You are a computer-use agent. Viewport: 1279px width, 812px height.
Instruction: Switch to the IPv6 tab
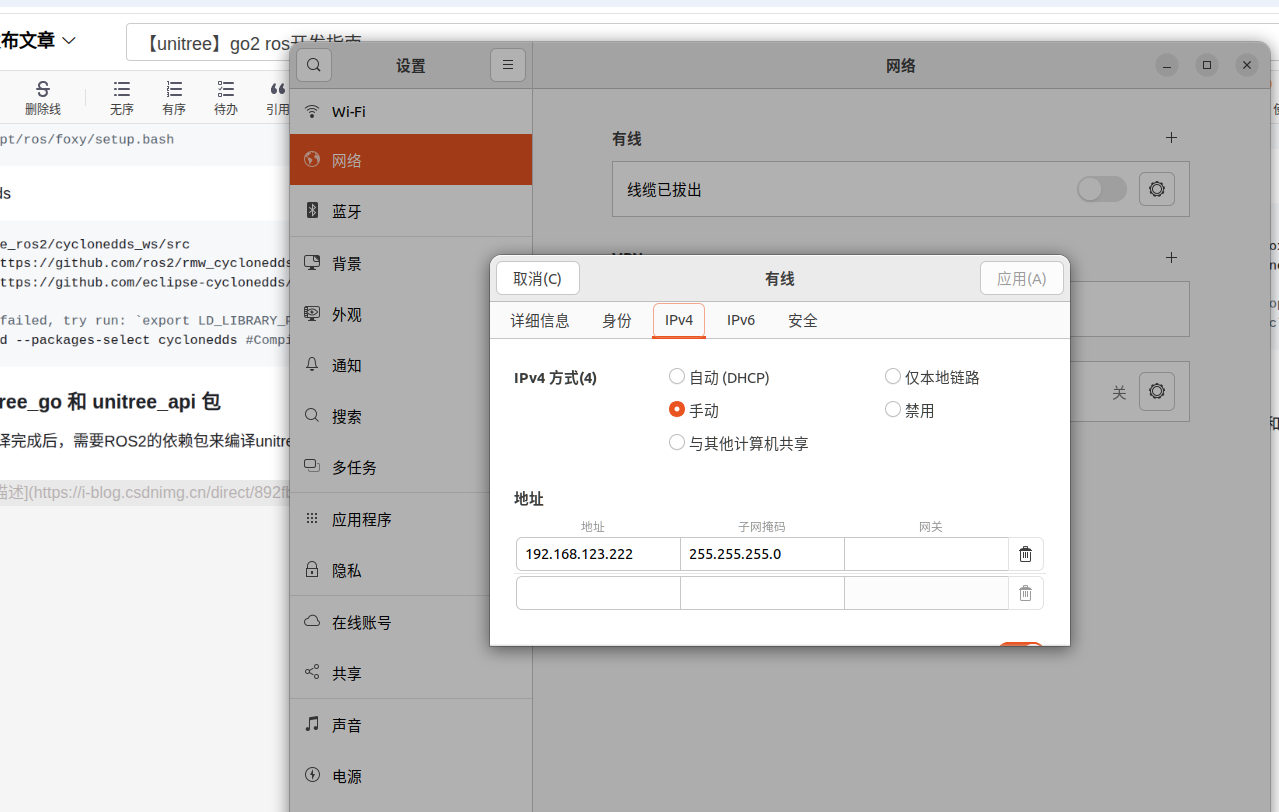pyautogui.click(x=740, y=320)
